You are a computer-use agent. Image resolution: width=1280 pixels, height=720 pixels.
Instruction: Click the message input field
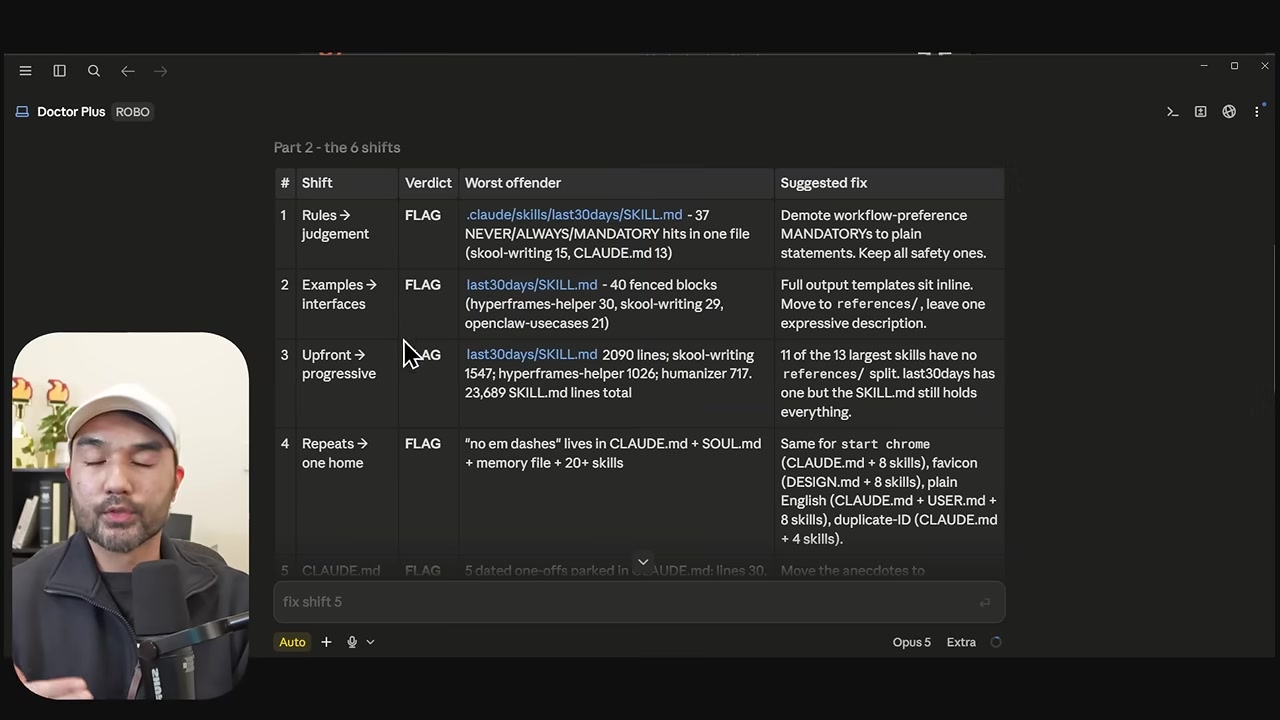tap(639, 602)
